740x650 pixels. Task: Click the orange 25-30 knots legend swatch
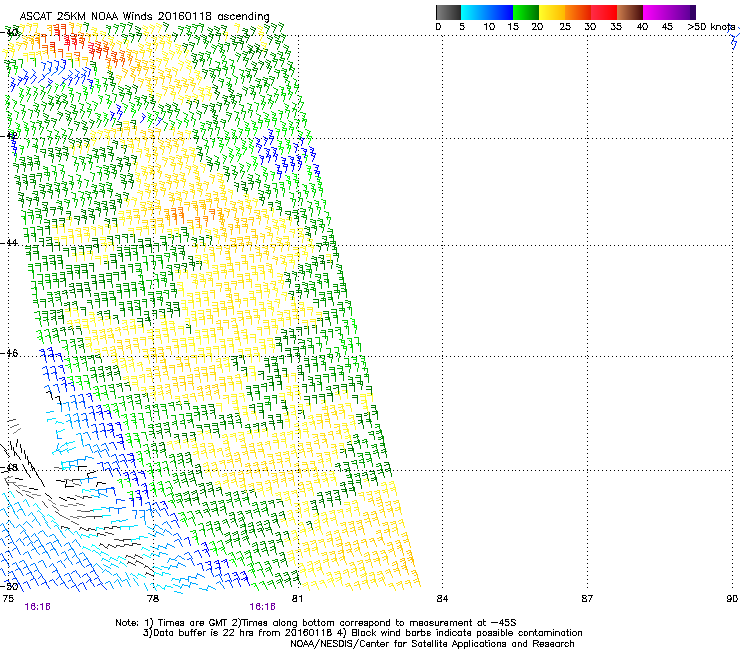(x=578, y=12)
